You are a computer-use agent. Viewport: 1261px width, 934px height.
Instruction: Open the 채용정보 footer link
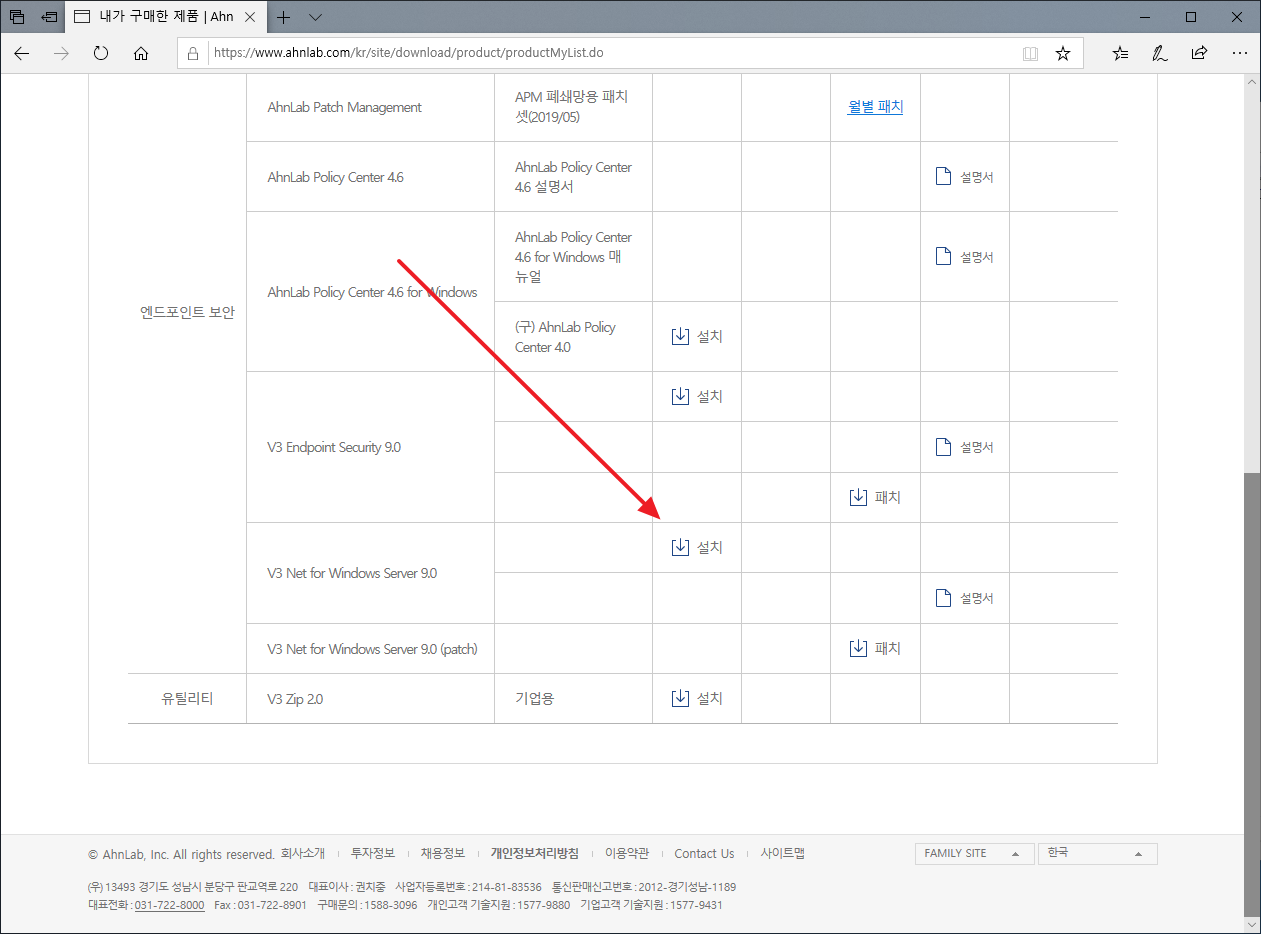click(x=443, y=854)
